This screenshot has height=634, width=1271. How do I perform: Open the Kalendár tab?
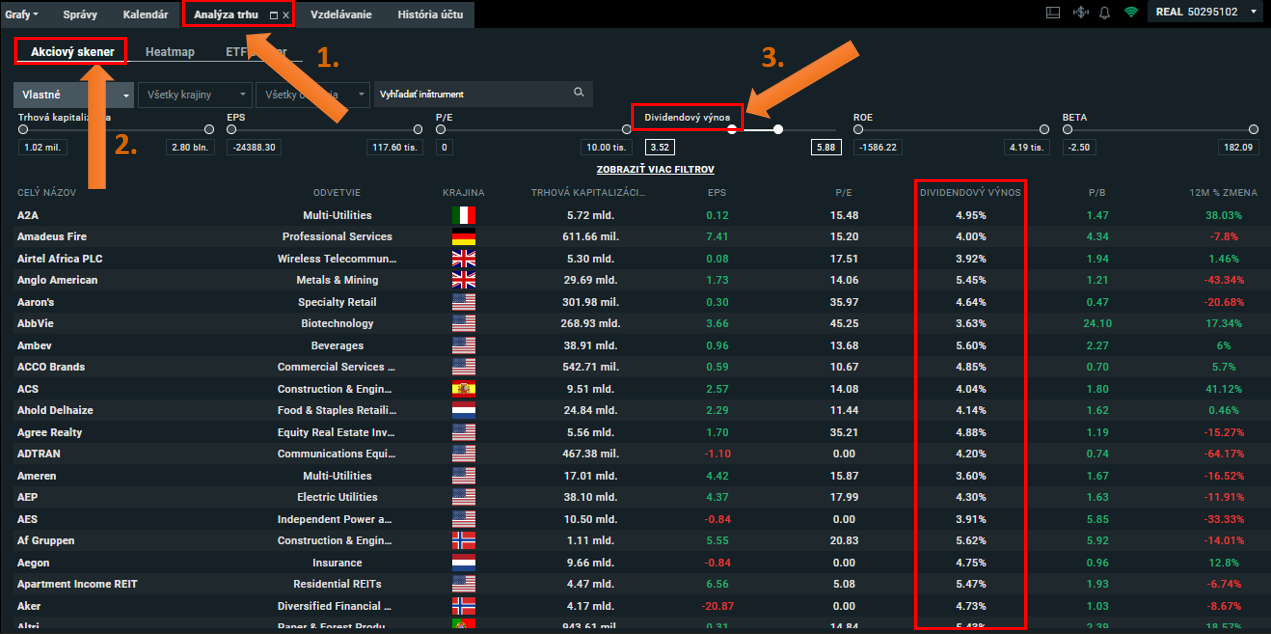(x=145, y=15)
